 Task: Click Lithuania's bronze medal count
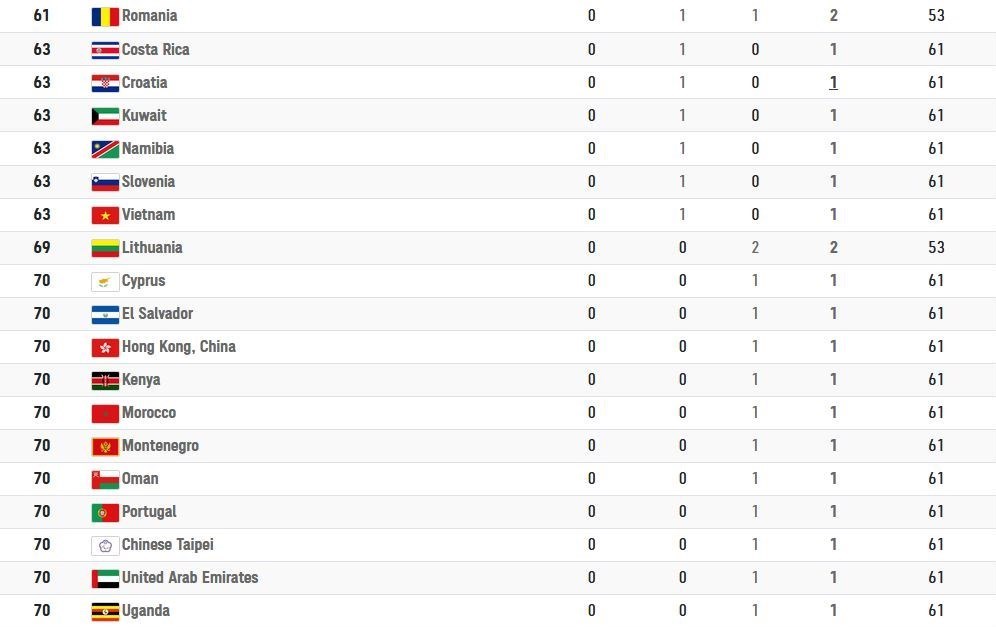pos(755,247)
